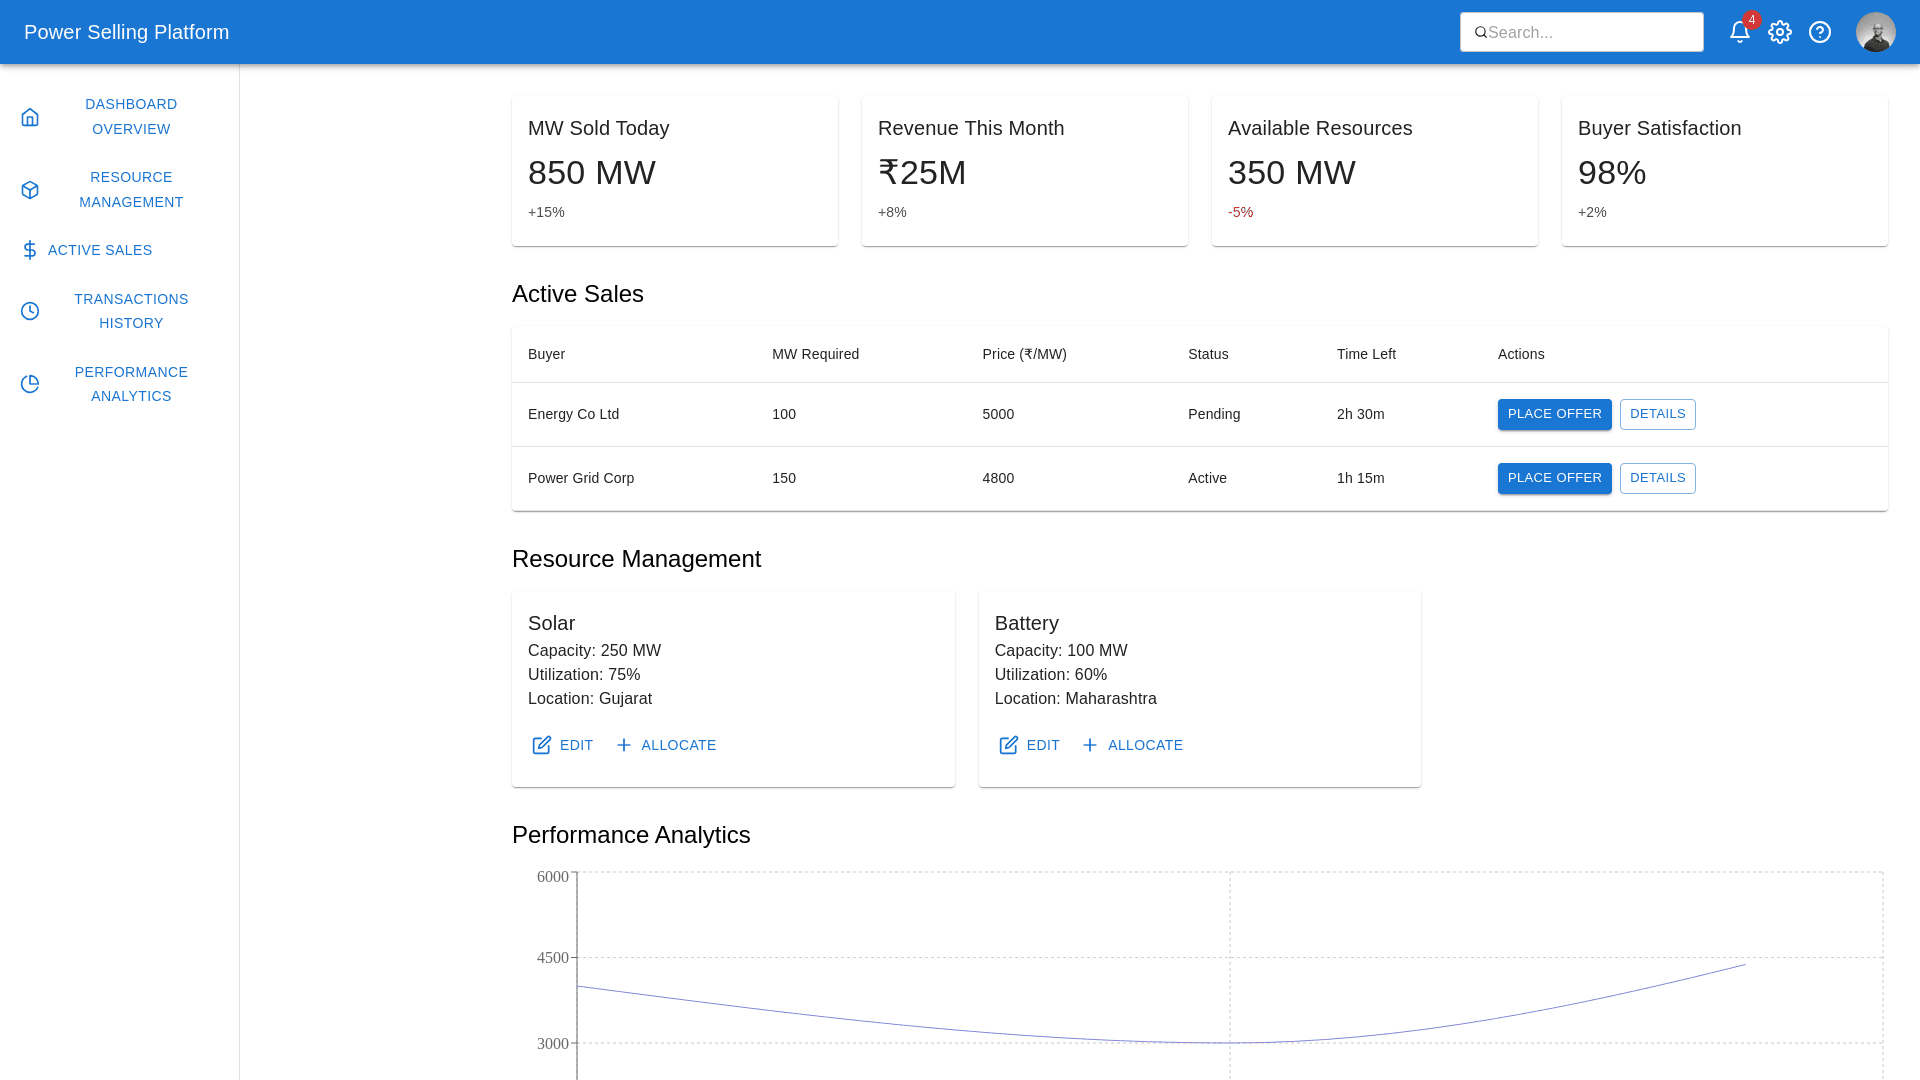The height and width of the screenshot is (1080, 1920).
Task: View details for Energy Co Ltd
Action: (1657, 414)
